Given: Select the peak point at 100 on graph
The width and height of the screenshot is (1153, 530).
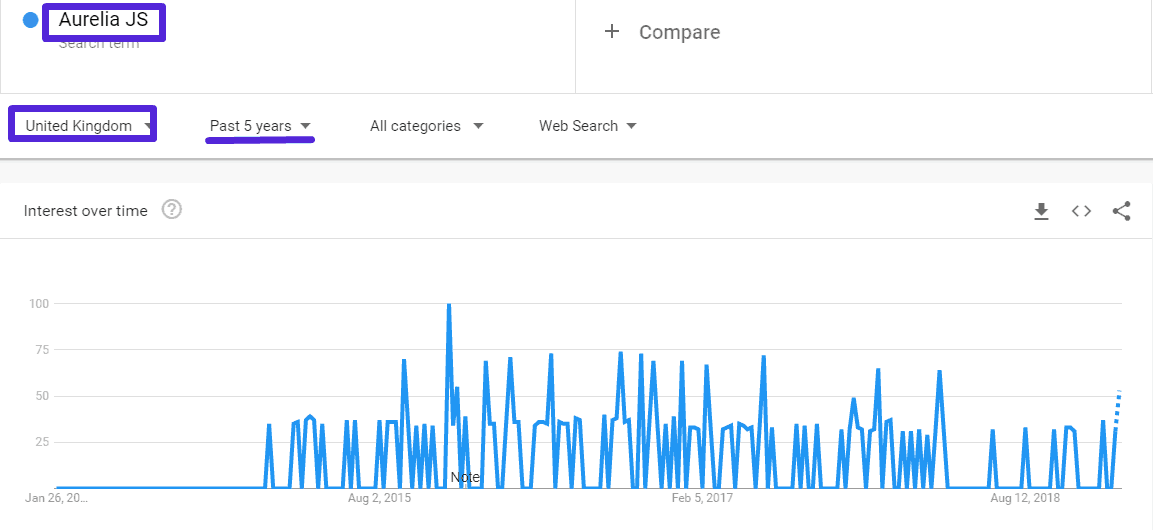Looking at the screenshot, I should 449,304.
